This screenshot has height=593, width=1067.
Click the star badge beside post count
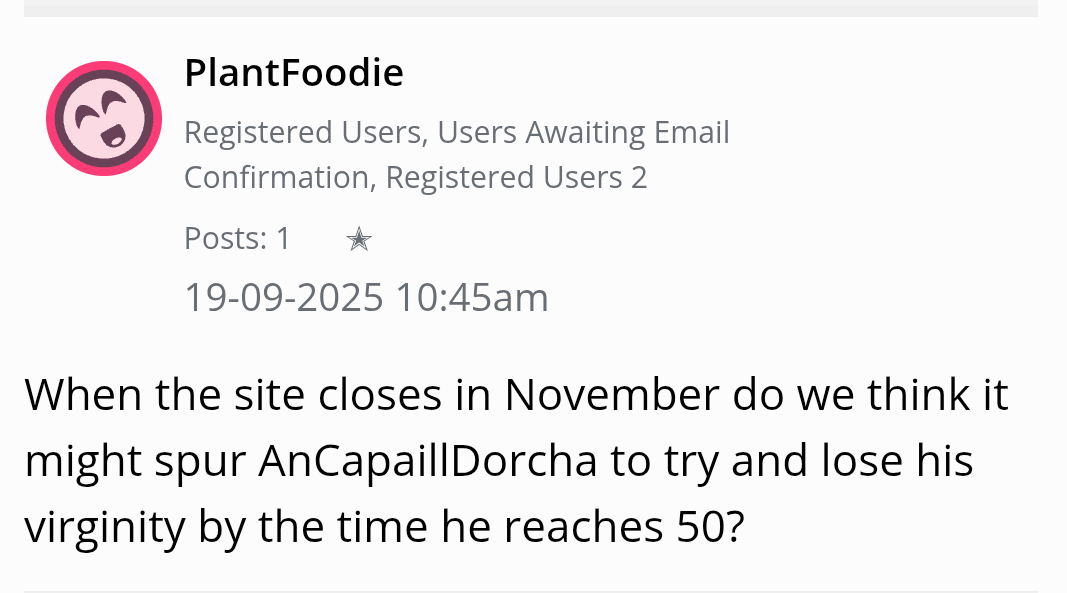tap(358, 239)
